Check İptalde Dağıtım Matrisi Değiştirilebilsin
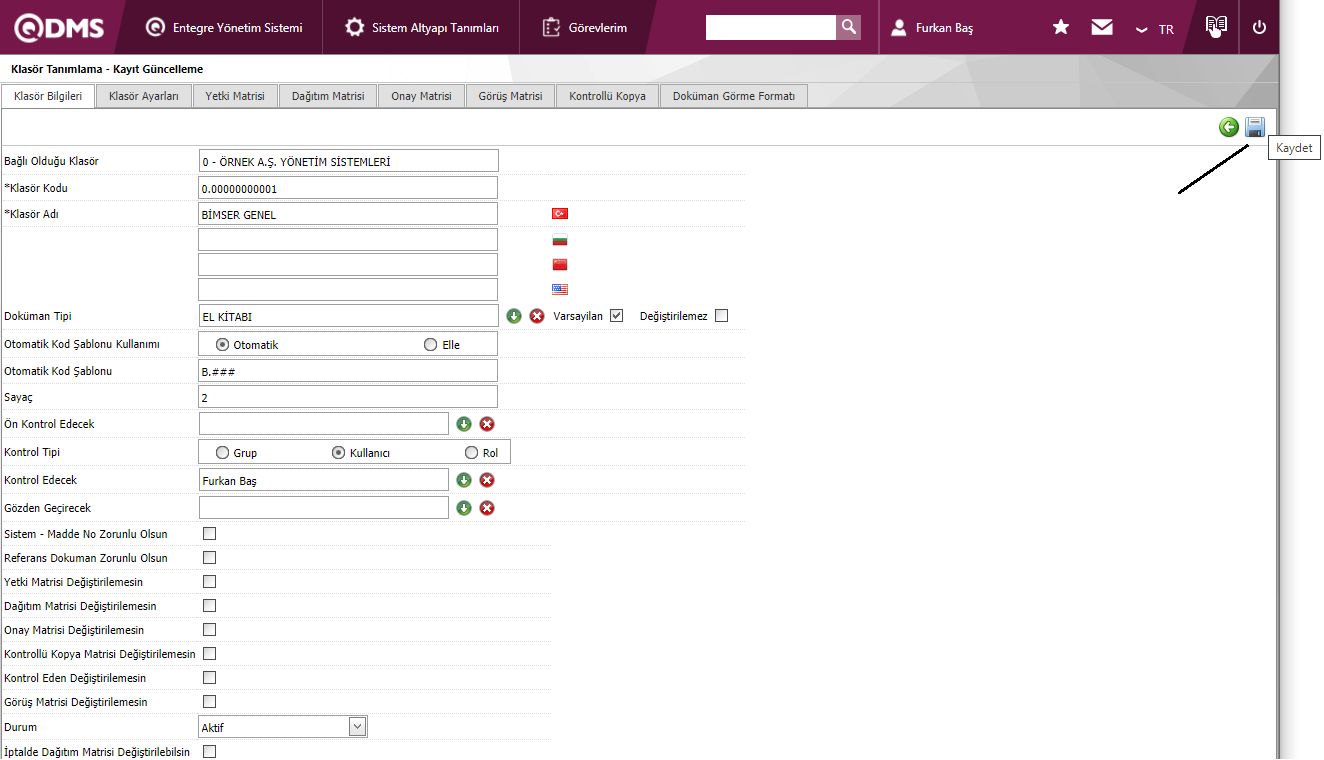The image size is (1324, 760). 210,752
